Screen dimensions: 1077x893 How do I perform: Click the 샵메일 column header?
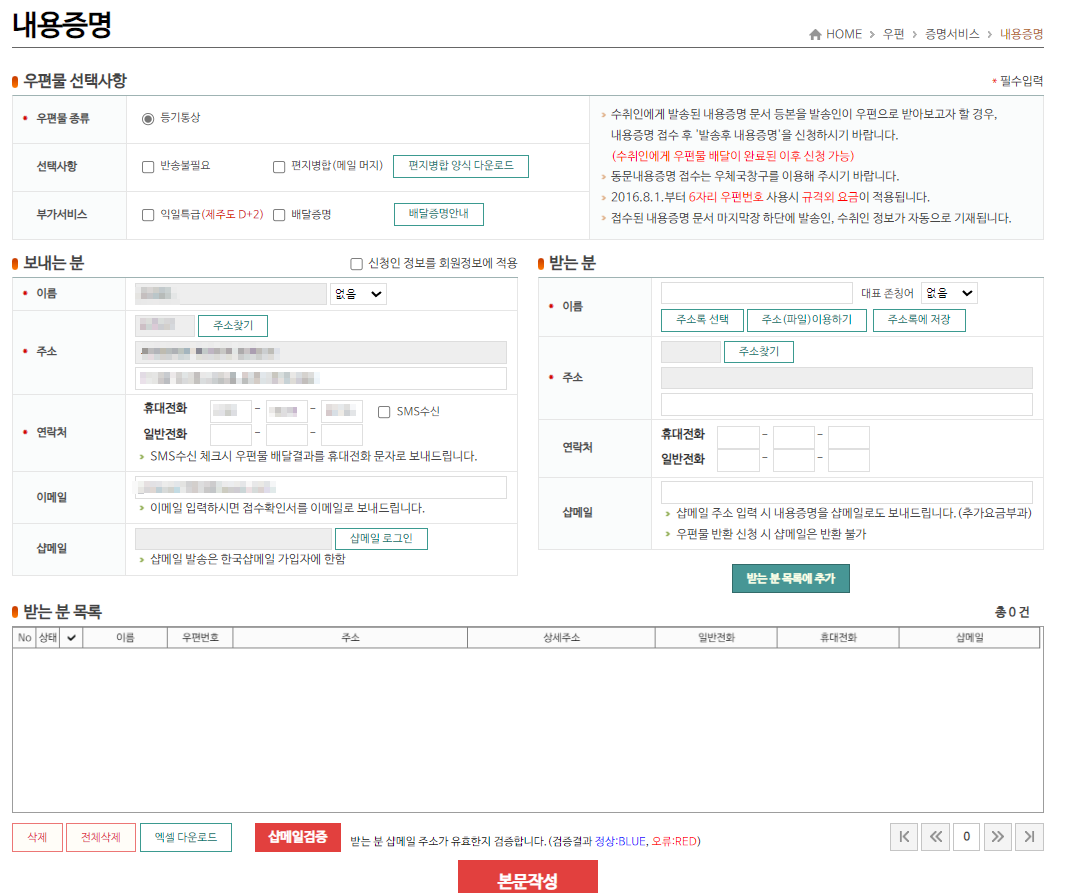(969, 637)
